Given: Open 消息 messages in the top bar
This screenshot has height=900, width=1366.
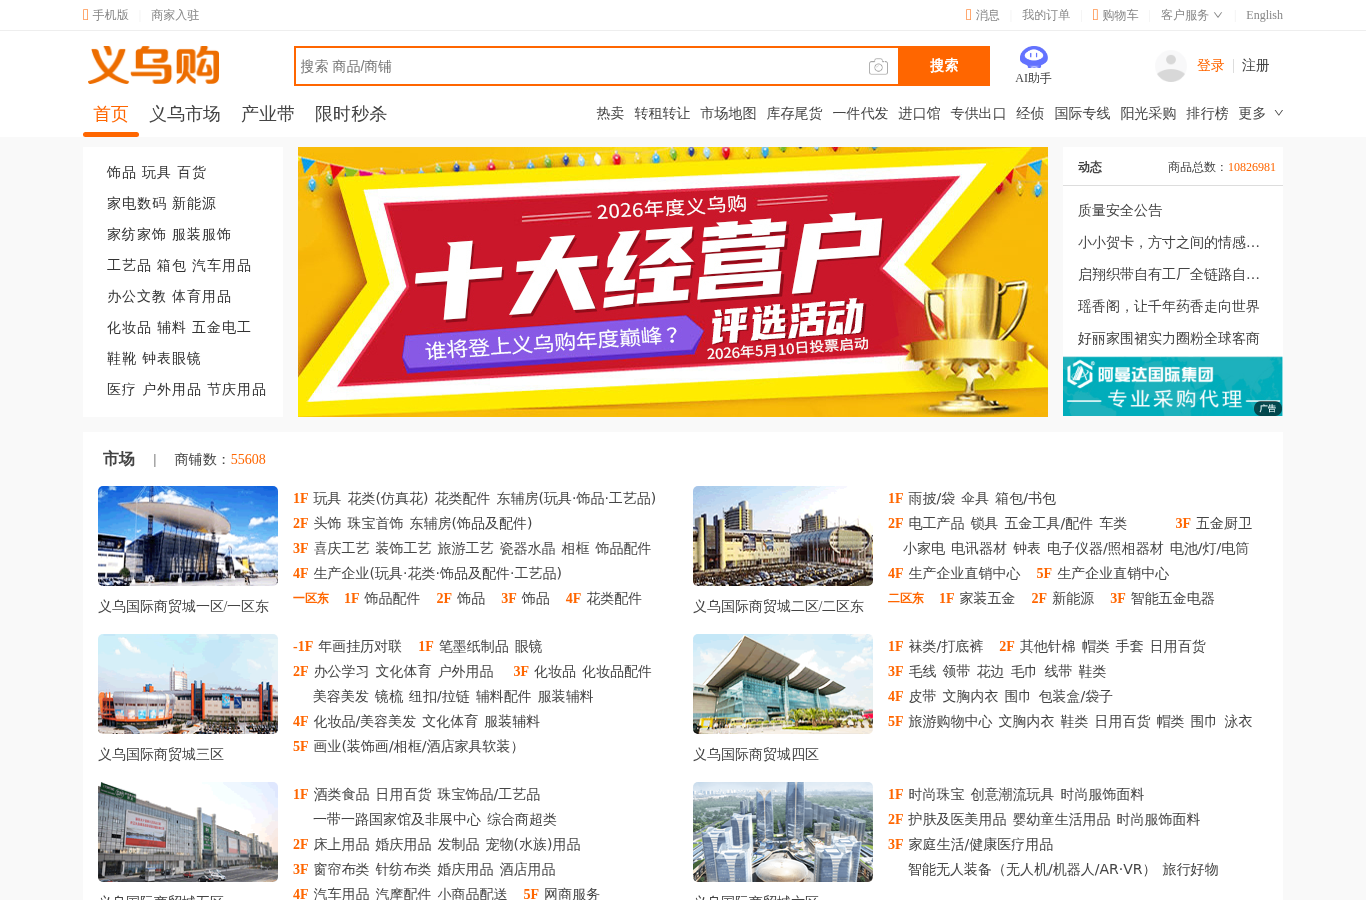Looking at the screenshot, I should click(x=982, y=15).
